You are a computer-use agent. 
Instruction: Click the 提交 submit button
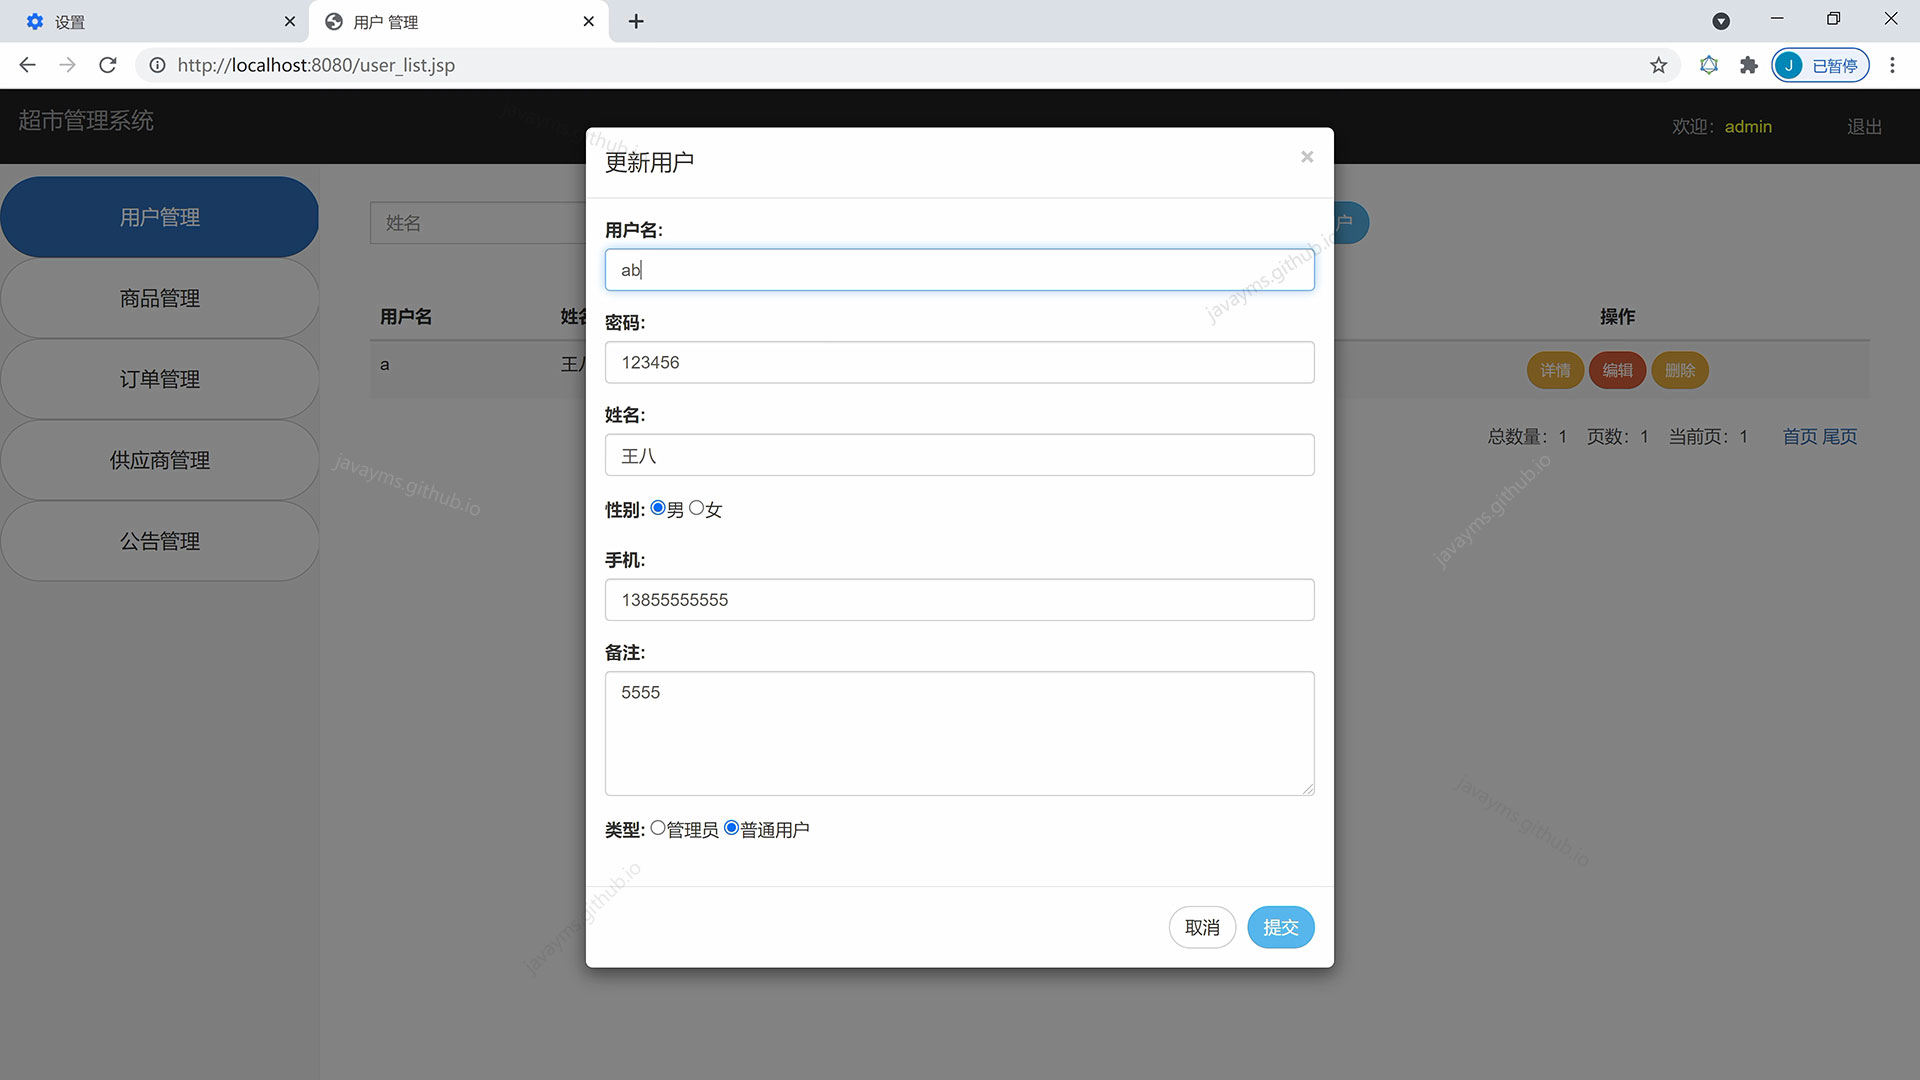1280,927
